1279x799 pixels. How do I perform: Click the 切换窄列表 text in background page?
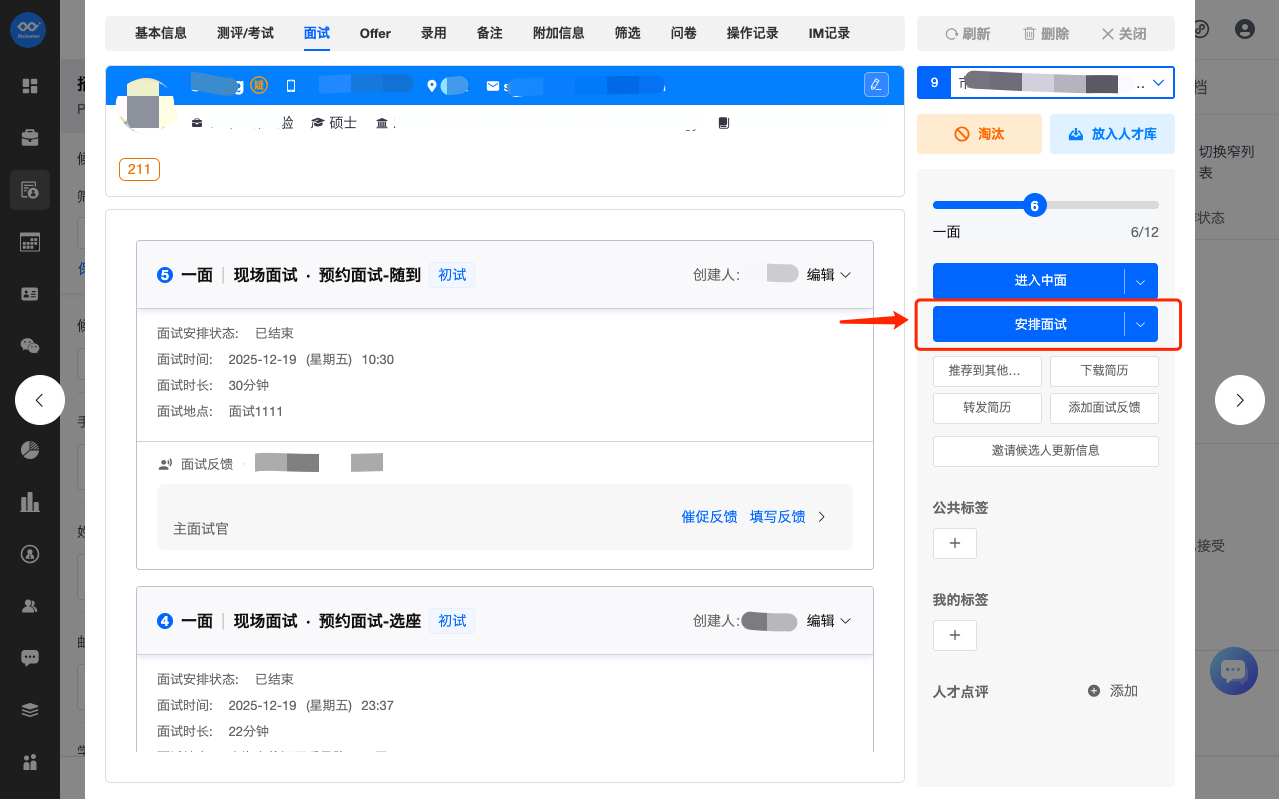(x=1226, y=162)
